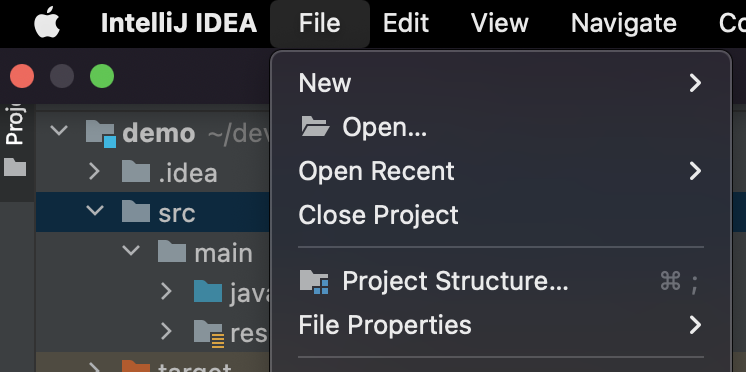
Task: Collapse the demo project root node
Action: 59,130
